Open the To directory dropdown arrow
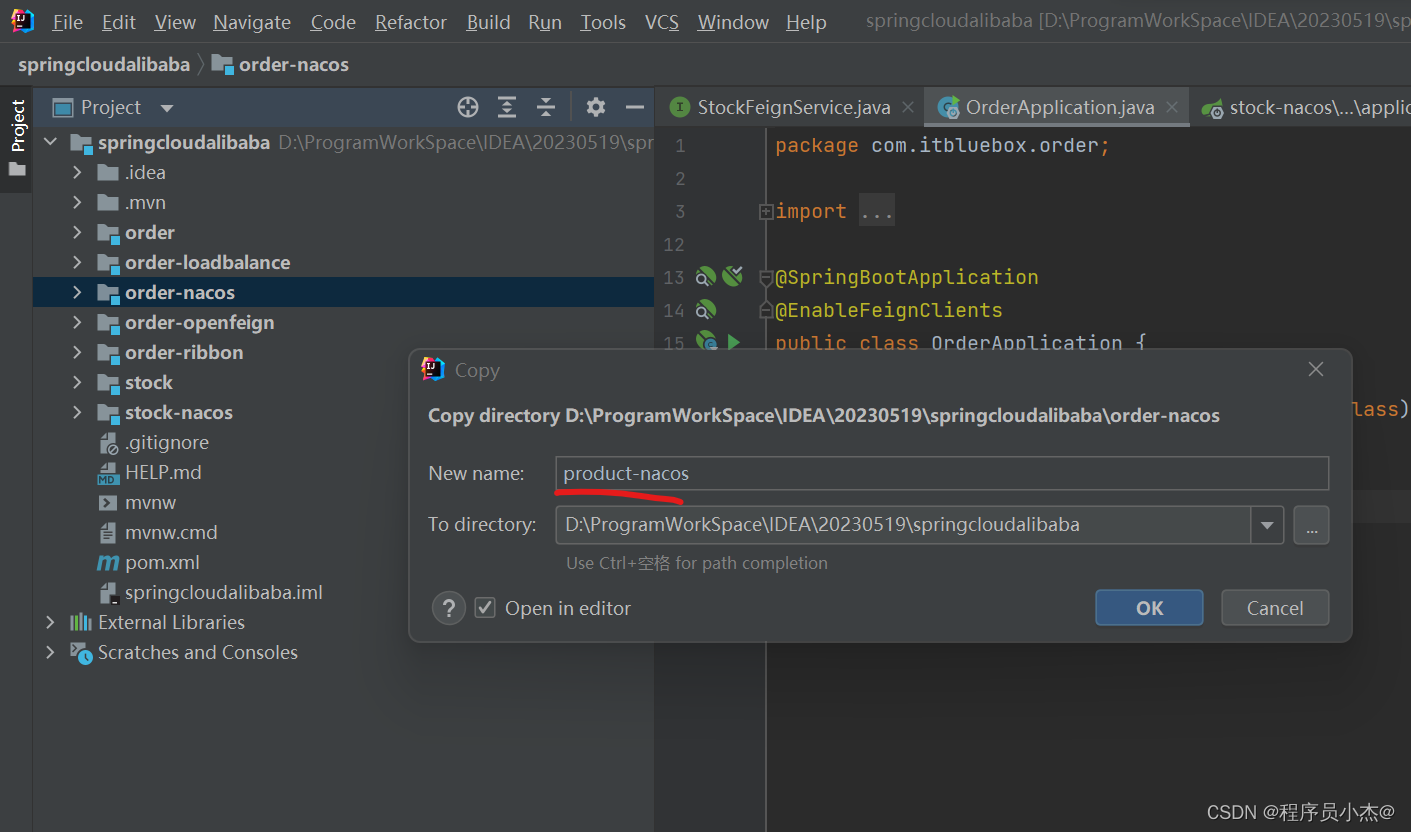Screen dimensions: 1411x832 [x=1267, y=524]
